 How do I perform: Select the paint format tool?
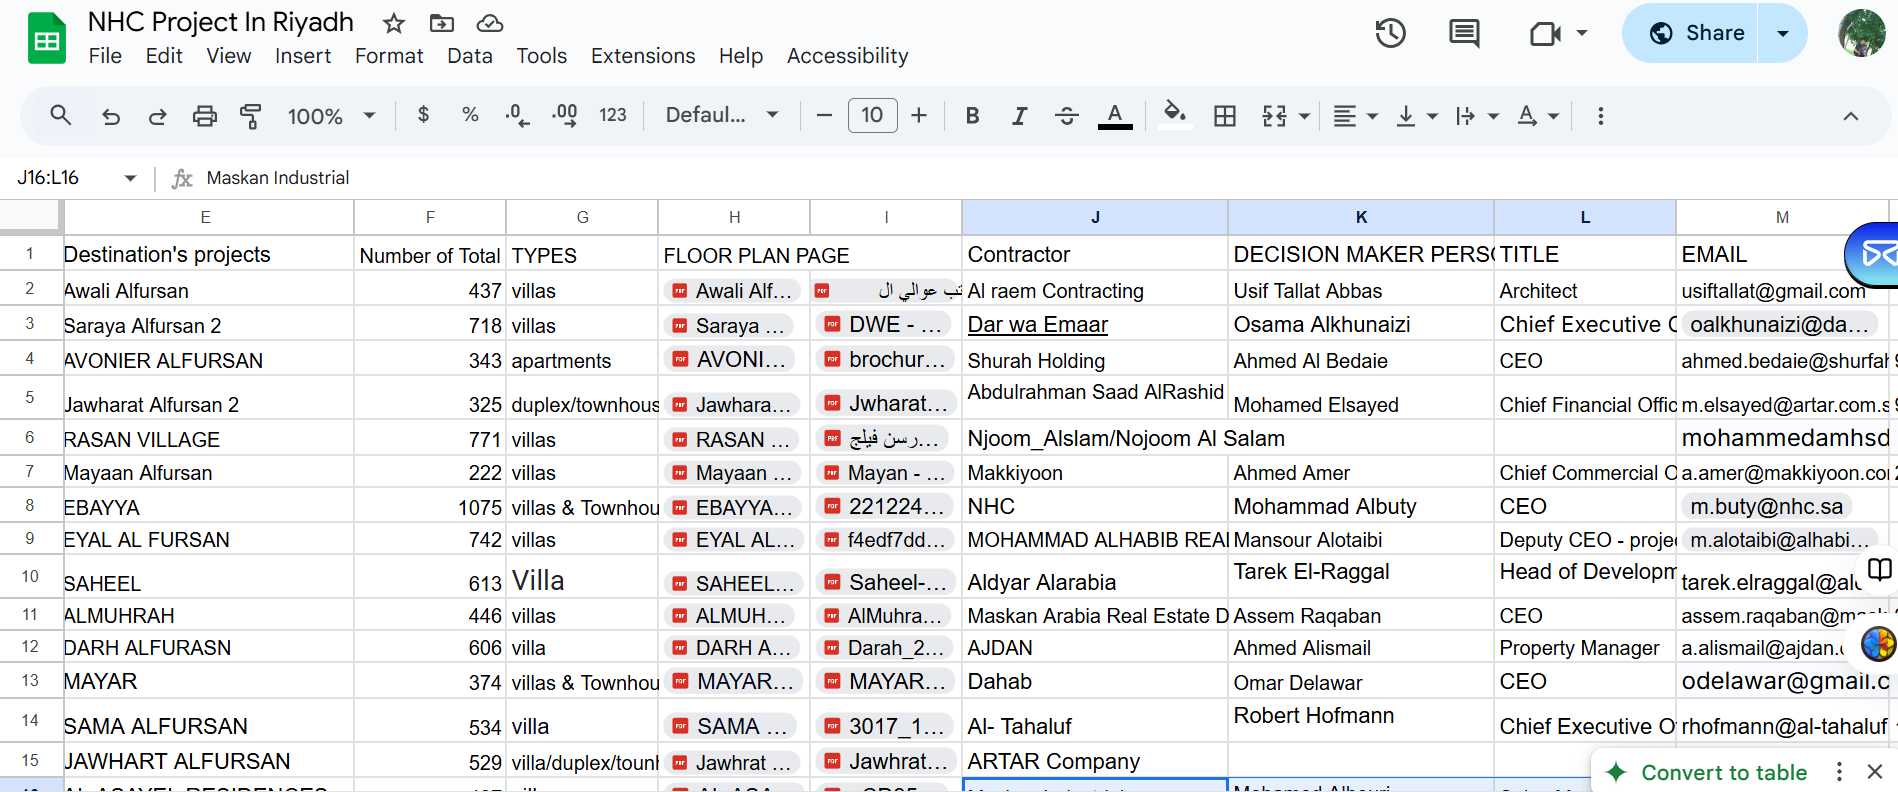point(251,116)
